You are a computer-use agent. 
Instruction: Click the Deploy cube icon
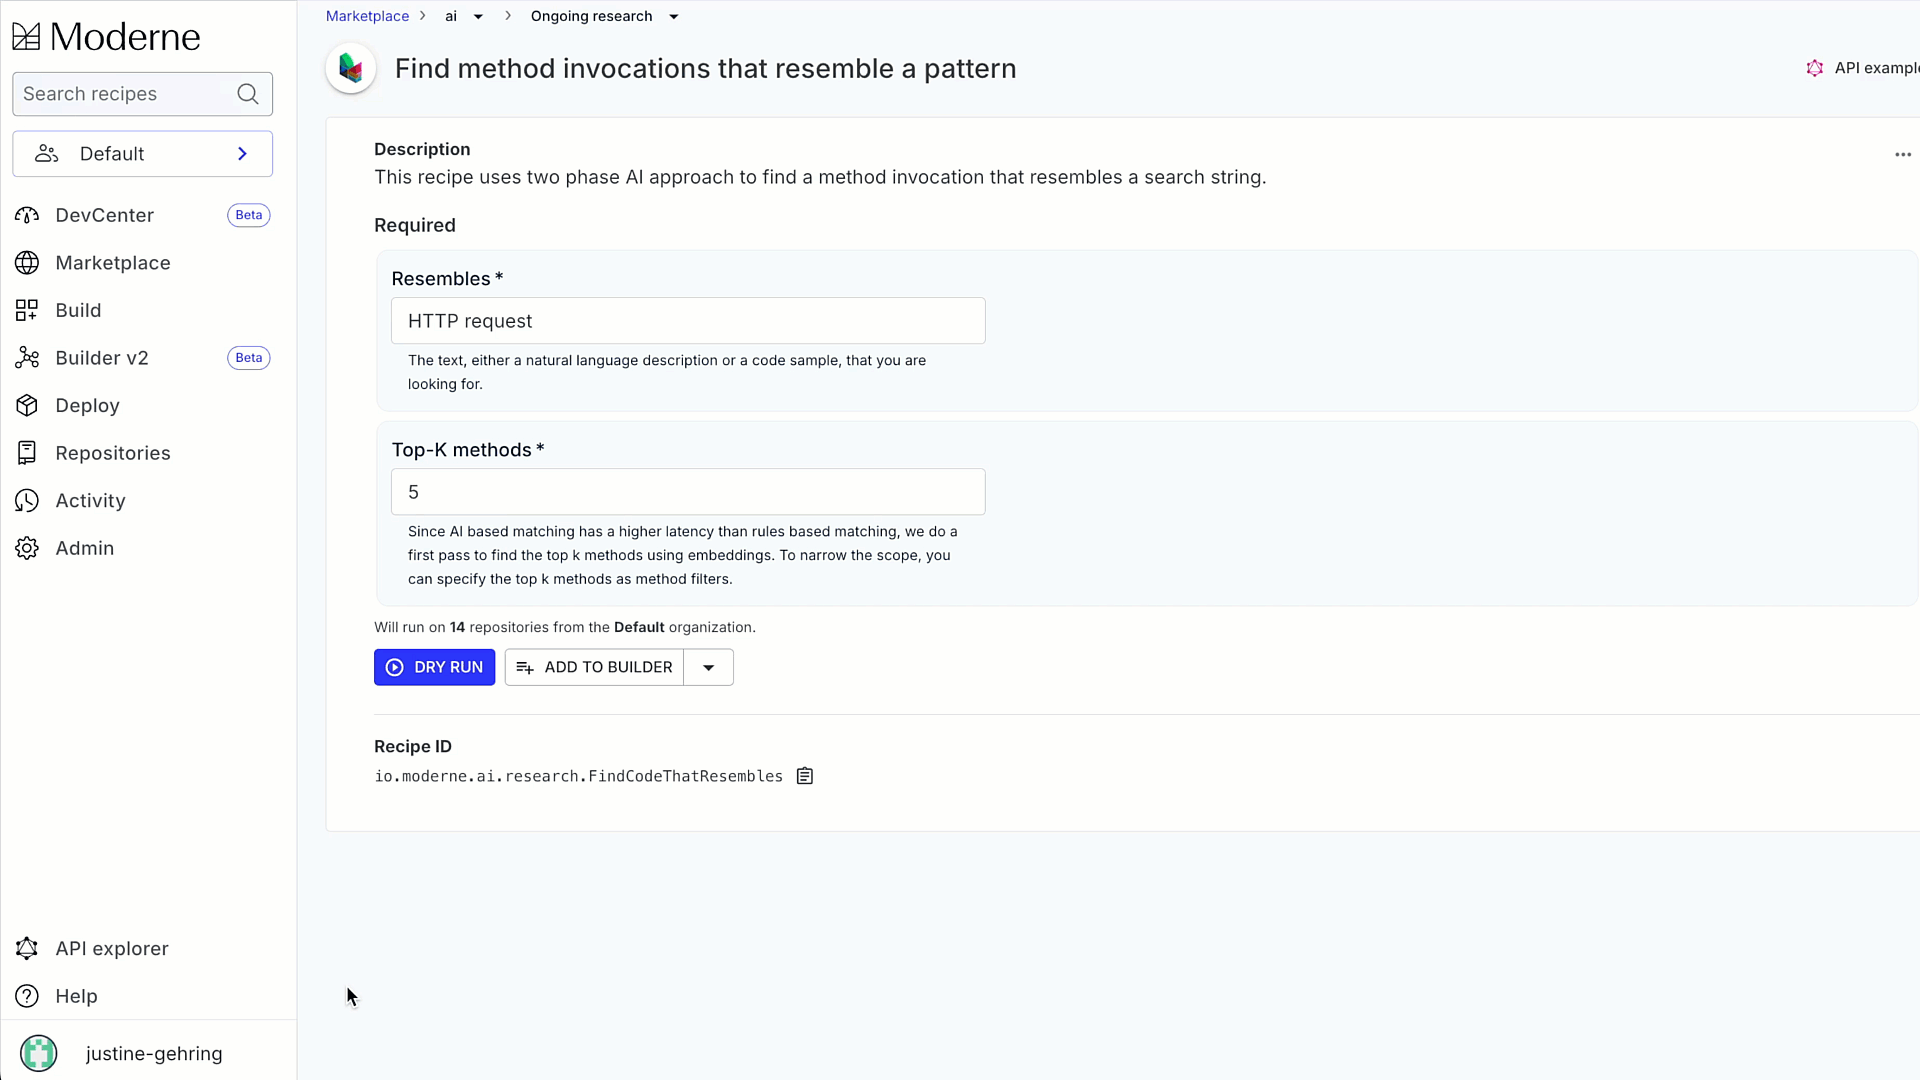point(27,405)
